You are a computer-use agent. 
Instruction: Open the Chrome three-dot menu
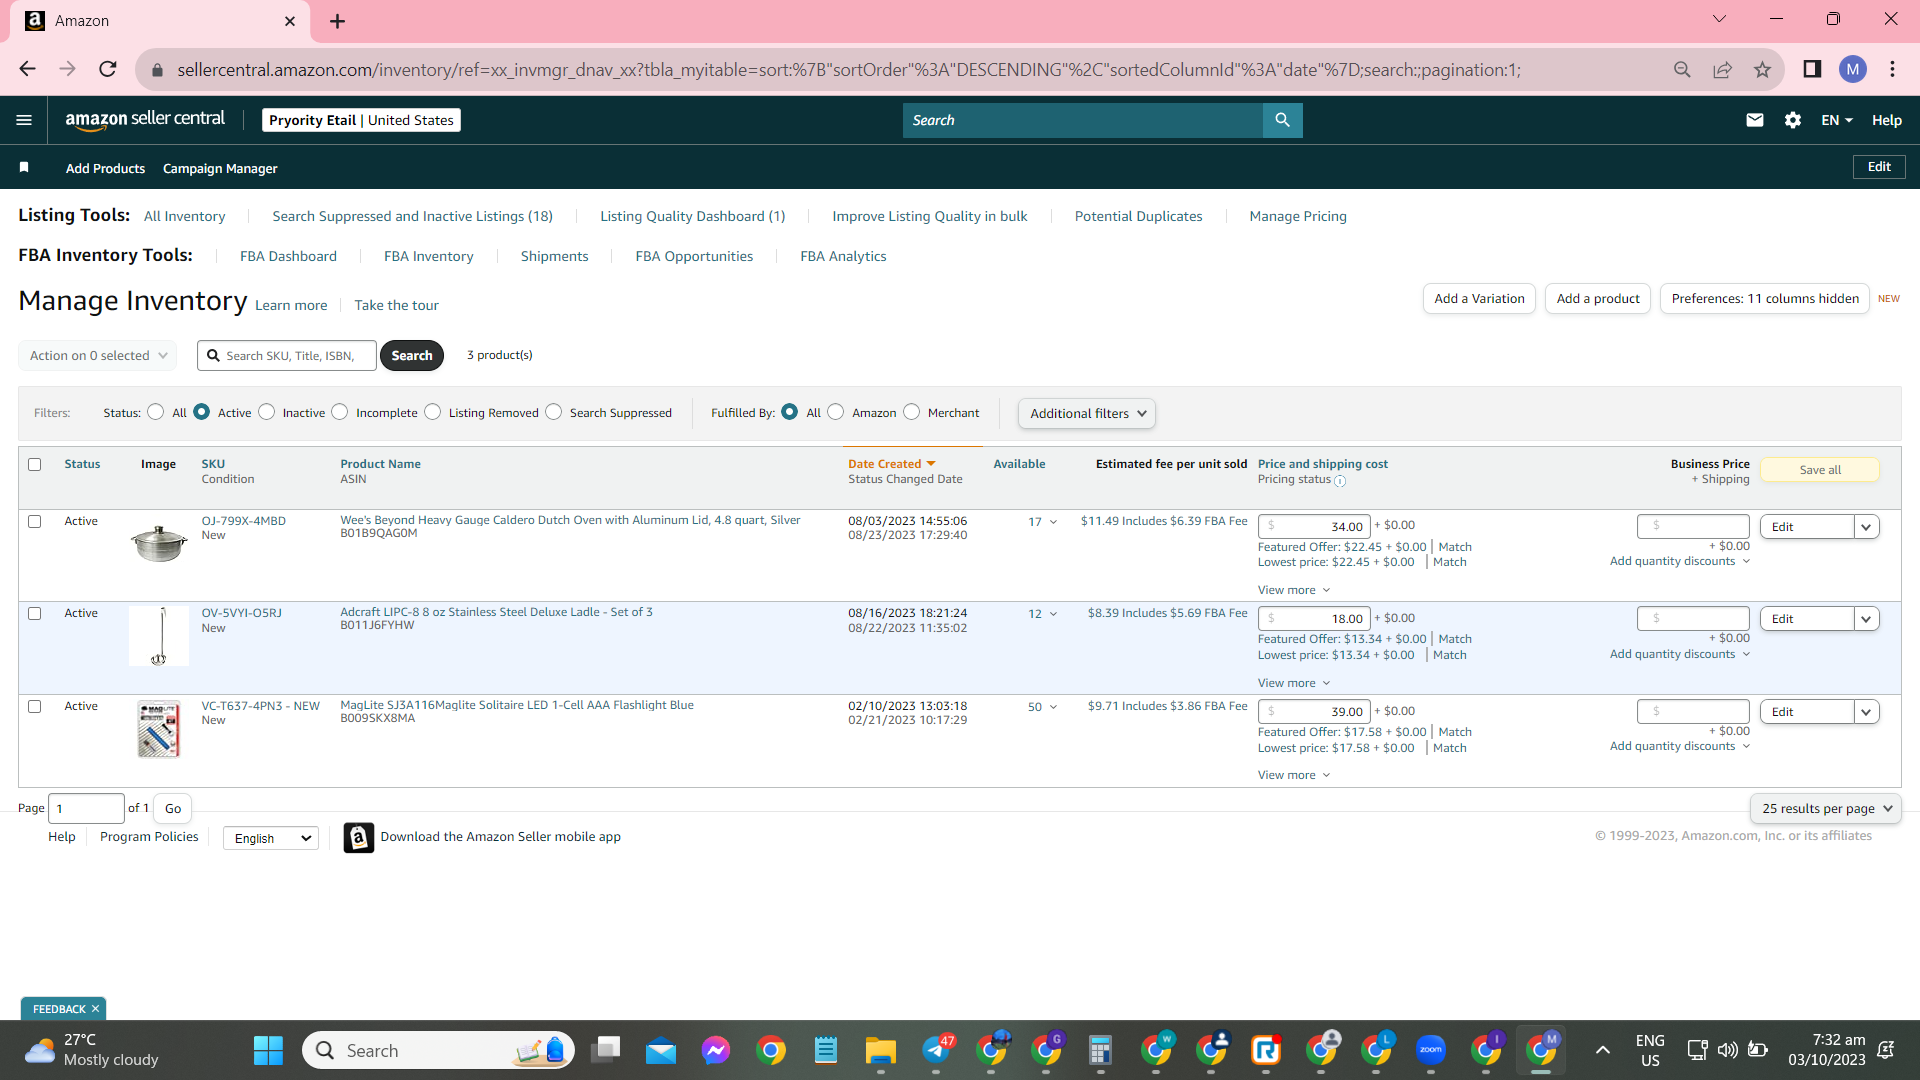(x=1892, y=69)
